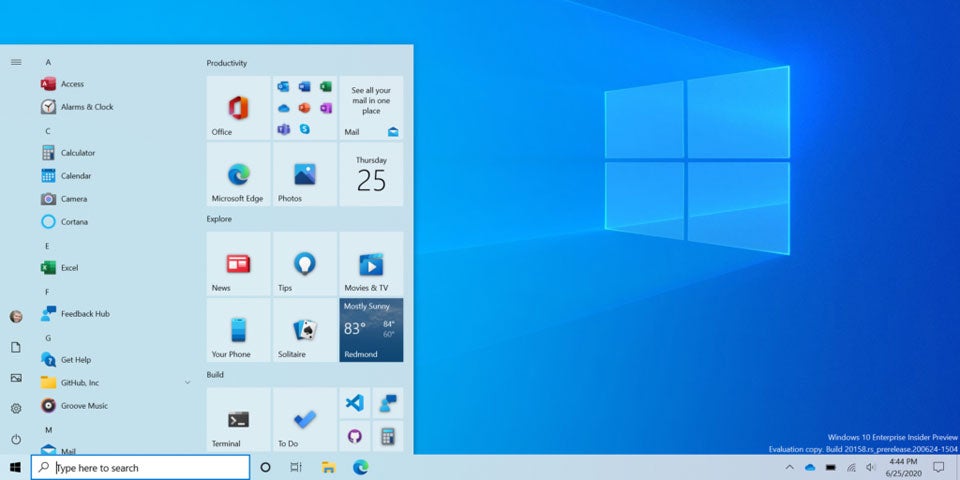Expand the Start menu hamburger navigation
The image size is (960, 480).
click(16, 62)
